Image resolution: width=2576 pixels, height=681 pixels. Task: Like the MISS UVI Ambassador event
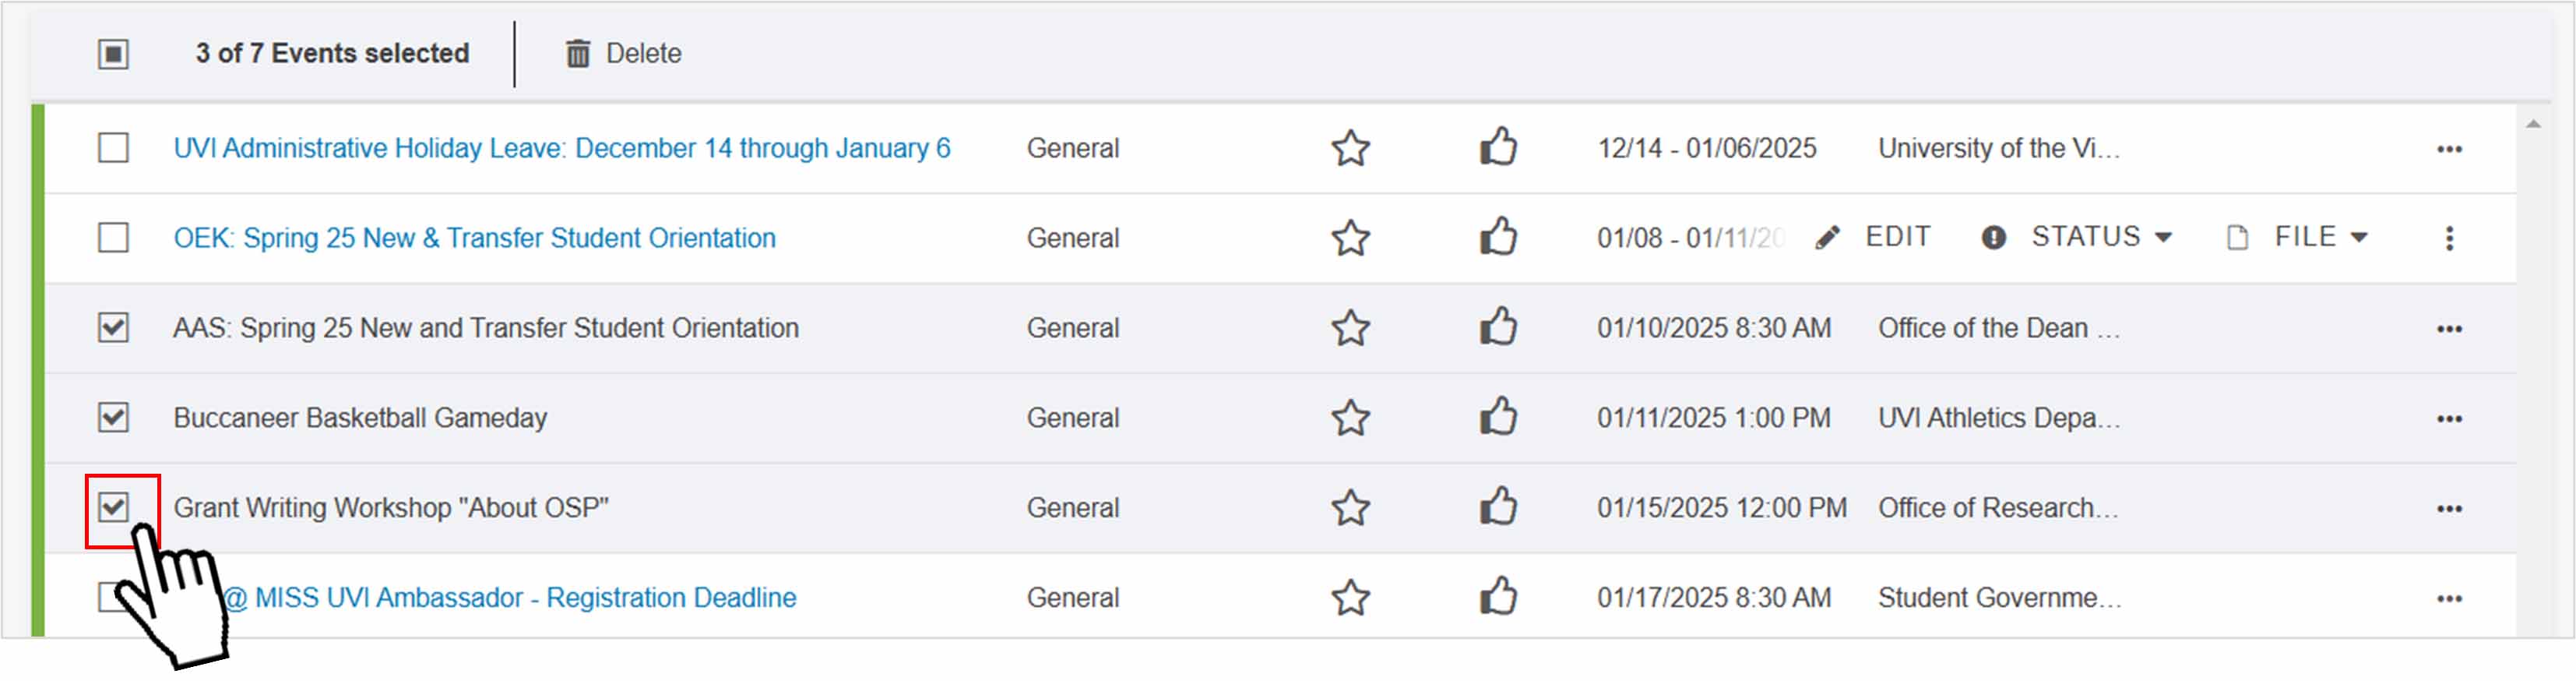point(1497,597)
